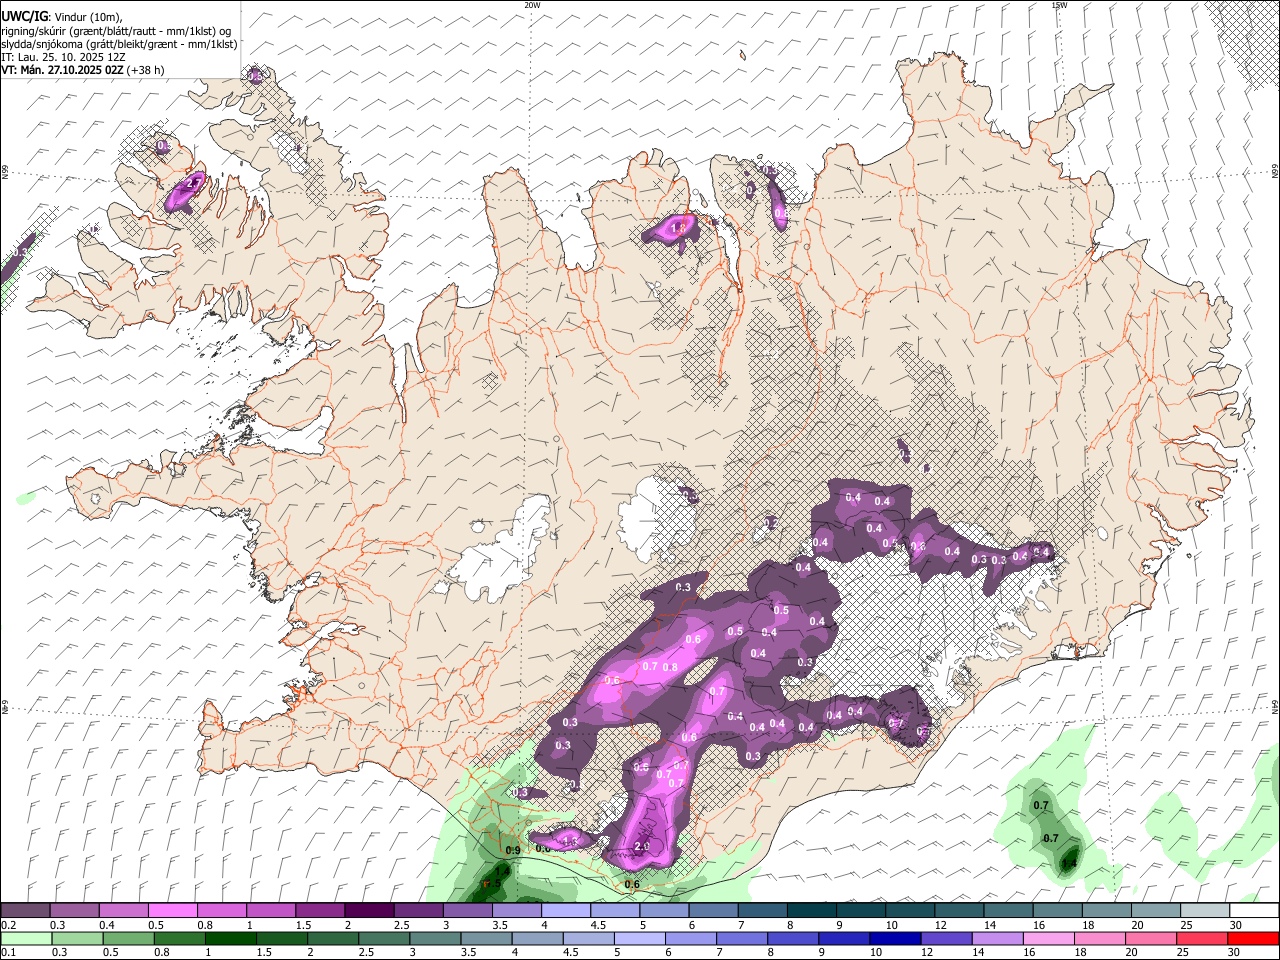Select the 'IT: Lau. 25. 10. 2025 12Z' line
This screenshot has height=960, width=1280.
coord(63,57)
